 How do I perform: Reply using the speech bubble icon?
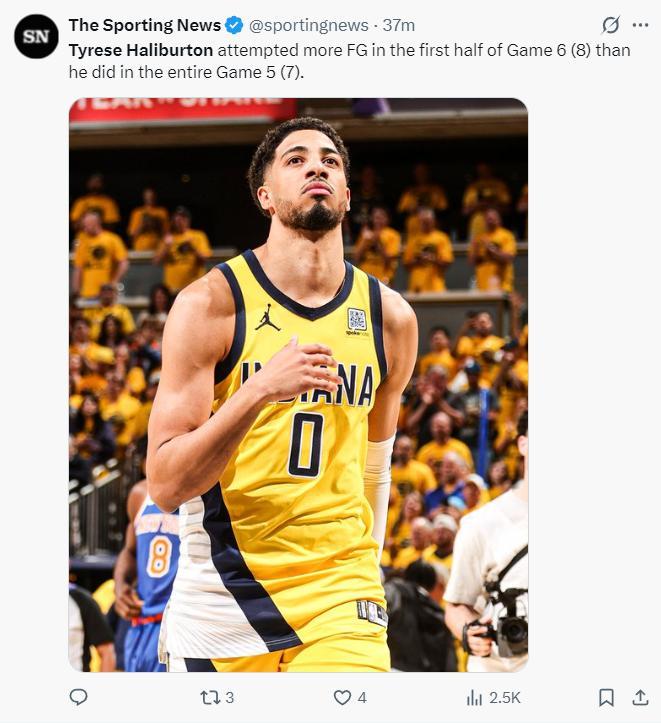tap(79, 697)
